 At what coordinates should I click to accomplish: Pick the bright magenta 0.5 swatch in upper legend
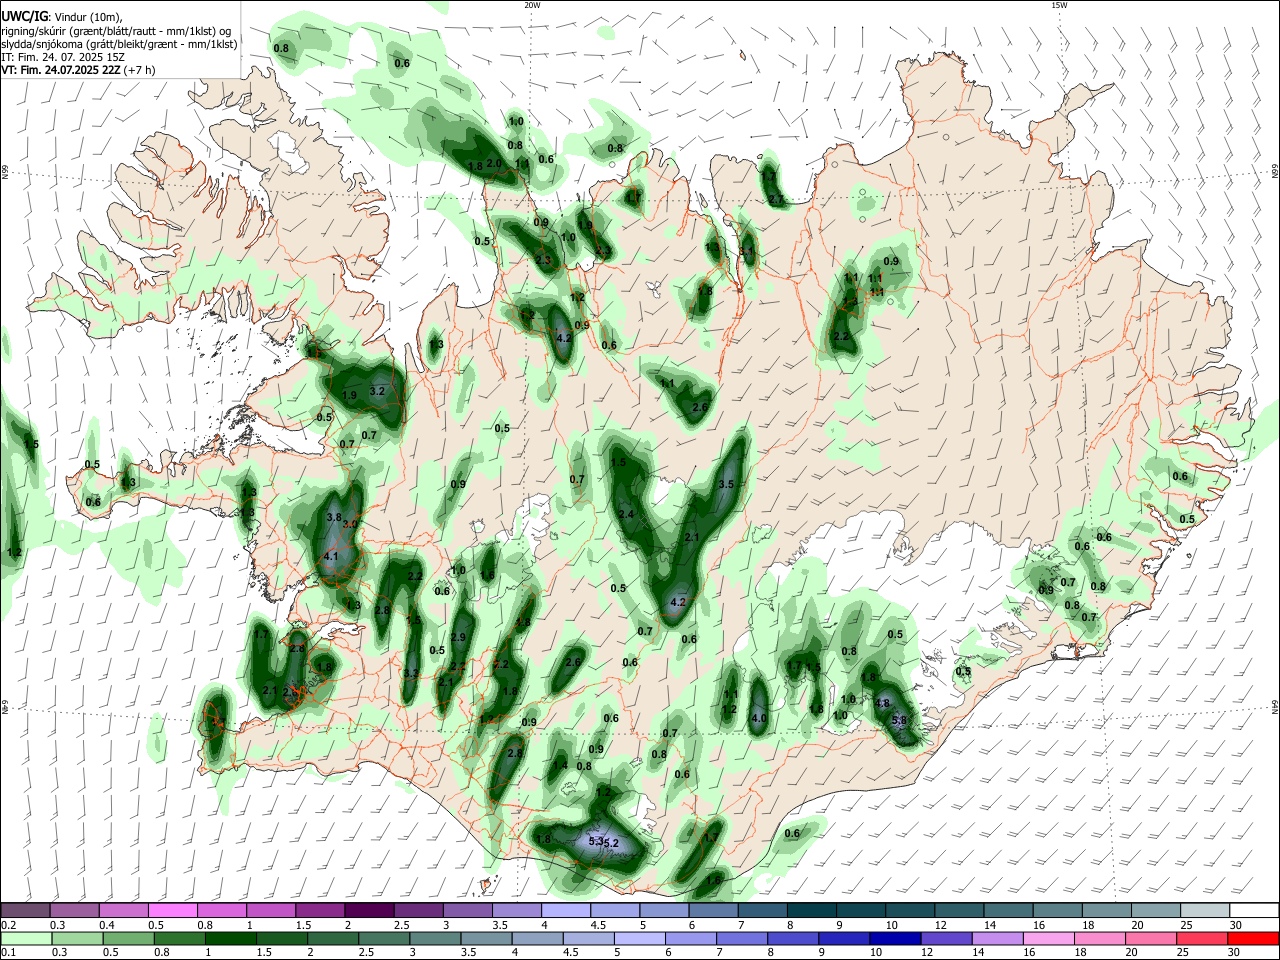(x=172, y=910)
